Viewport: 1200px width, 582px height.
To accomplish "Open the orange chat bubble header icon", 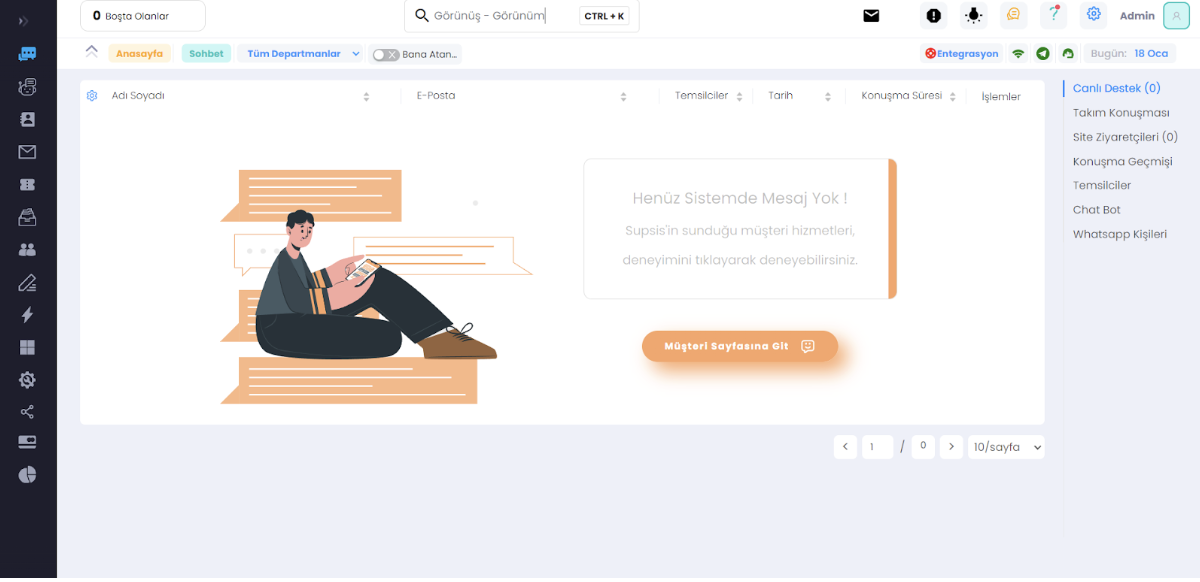I will coord(1013,16).
